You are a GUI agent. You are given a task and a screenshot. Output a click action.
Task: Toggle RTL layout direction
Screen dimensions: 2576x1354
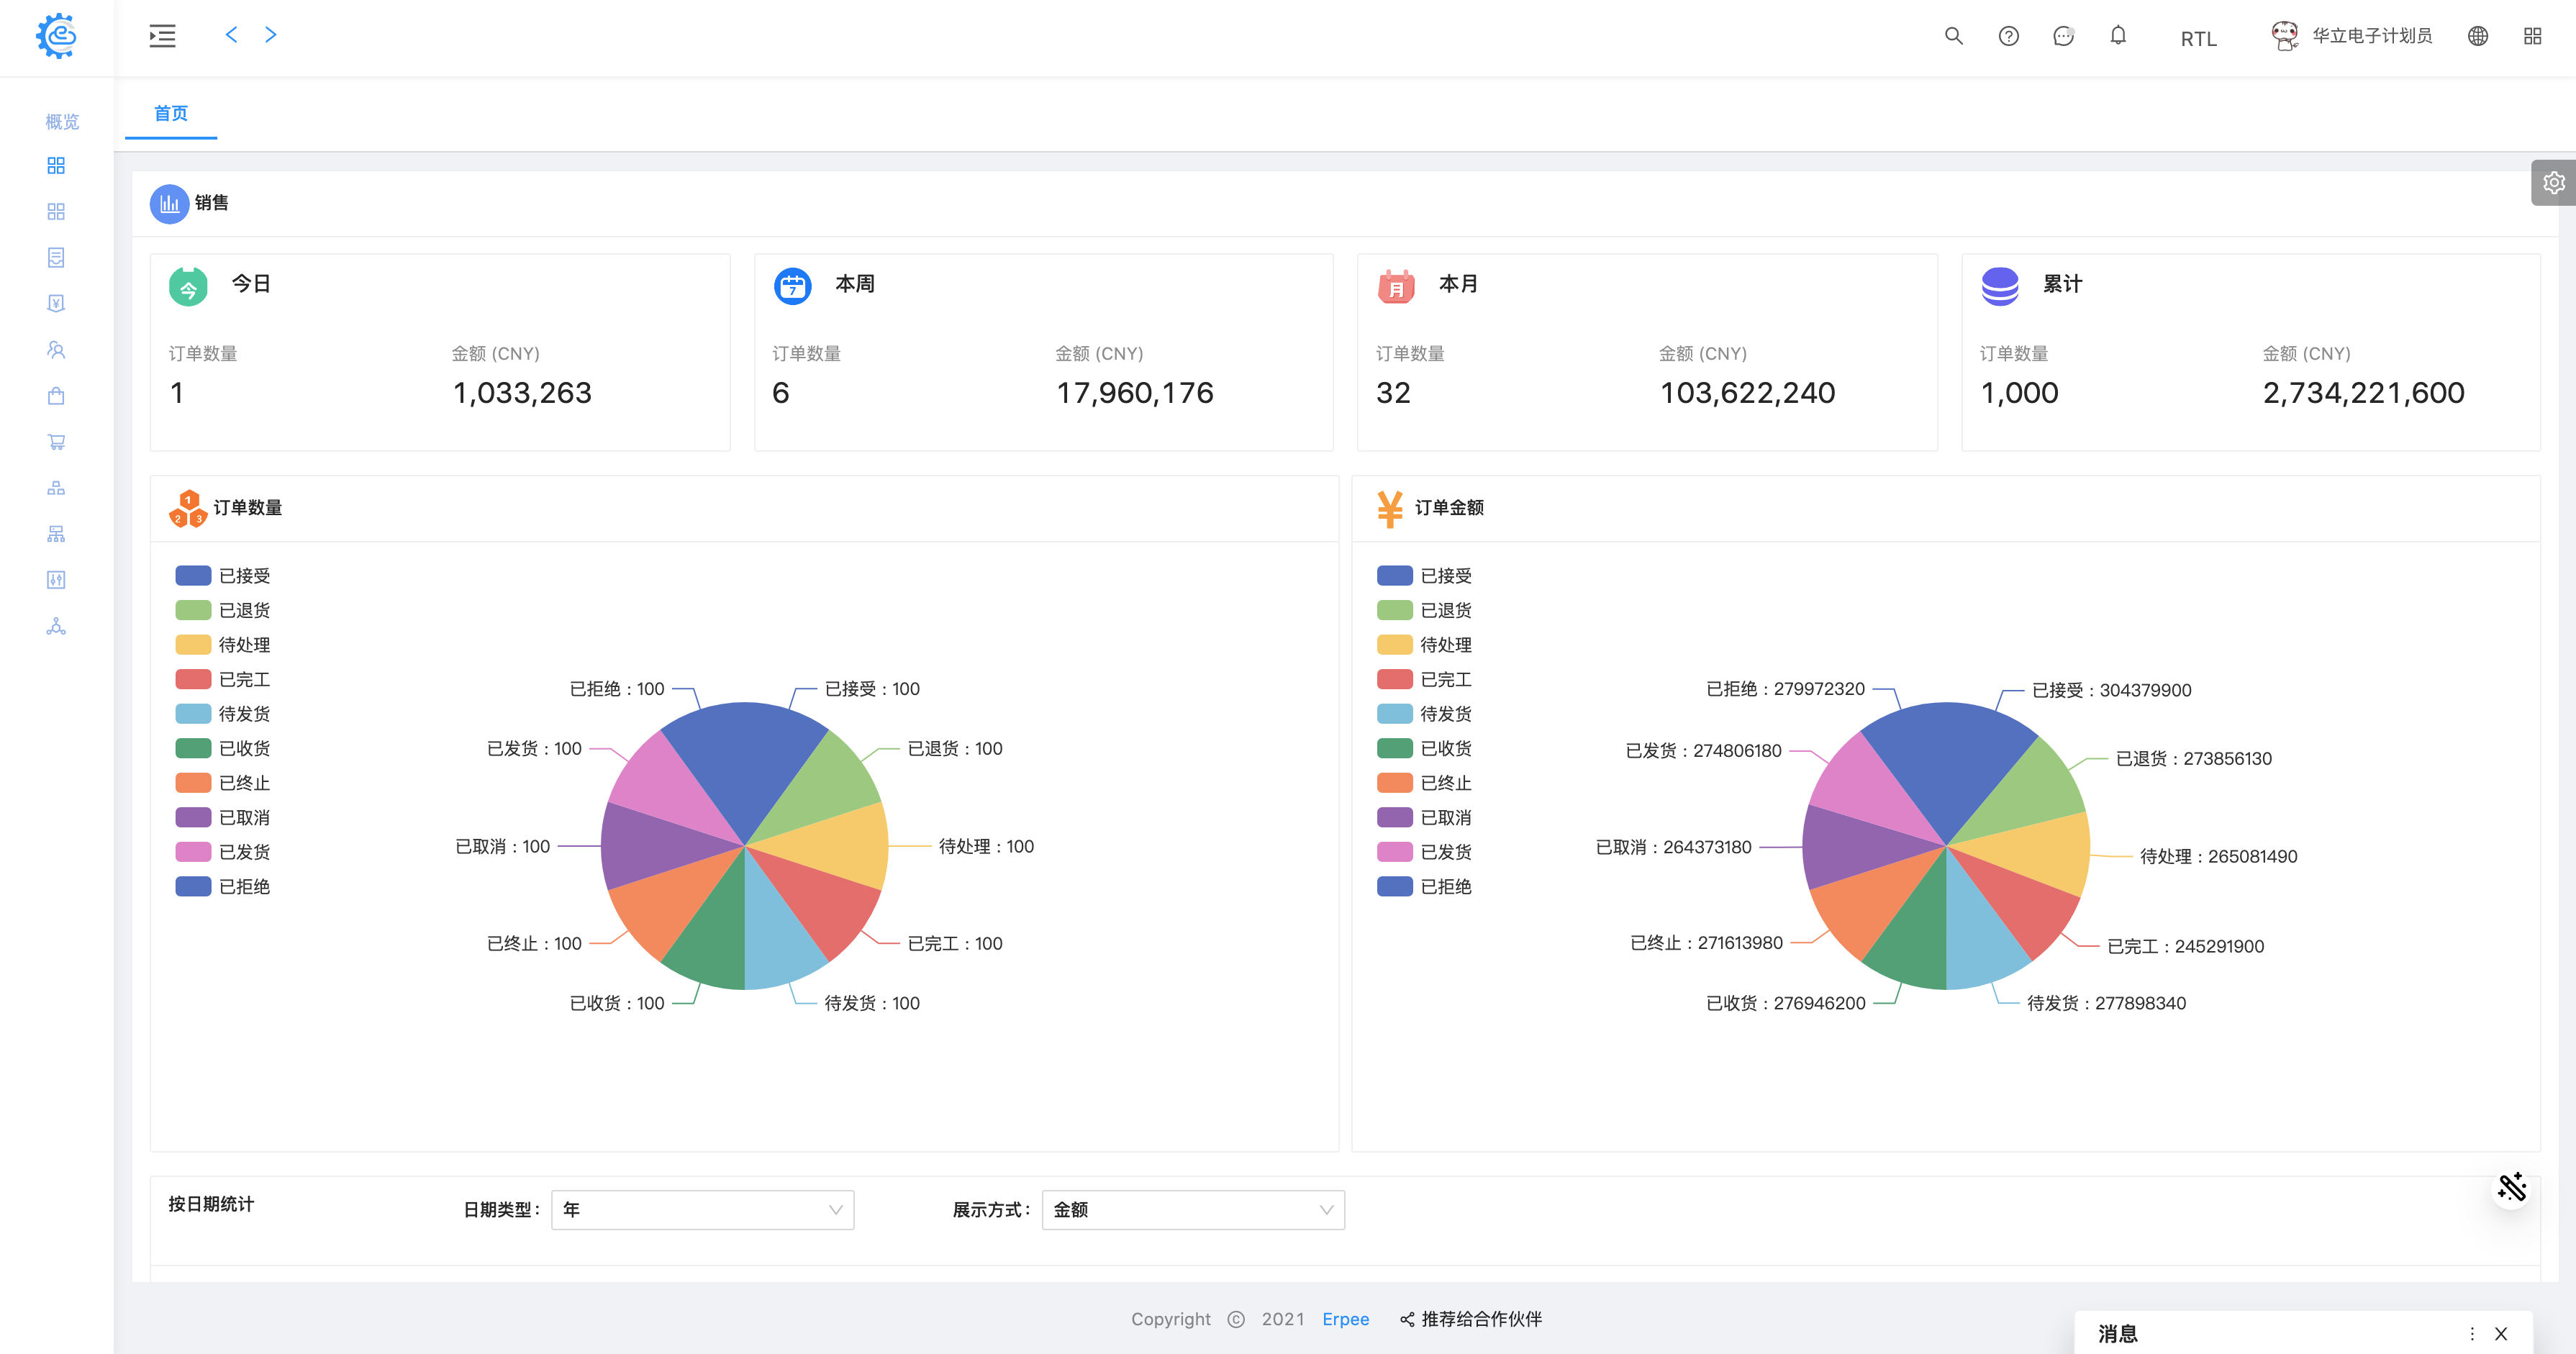point(2198,39)
